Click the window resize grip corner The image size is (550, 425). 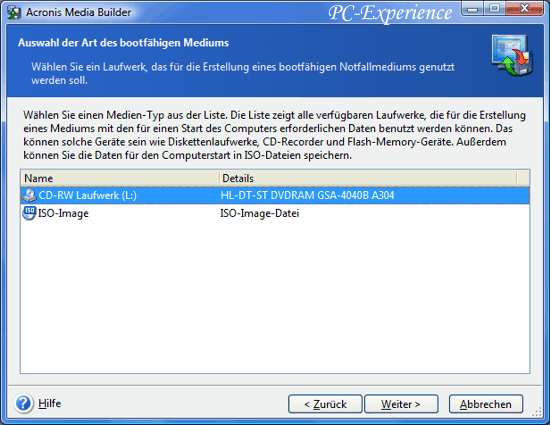click(537, 412)
